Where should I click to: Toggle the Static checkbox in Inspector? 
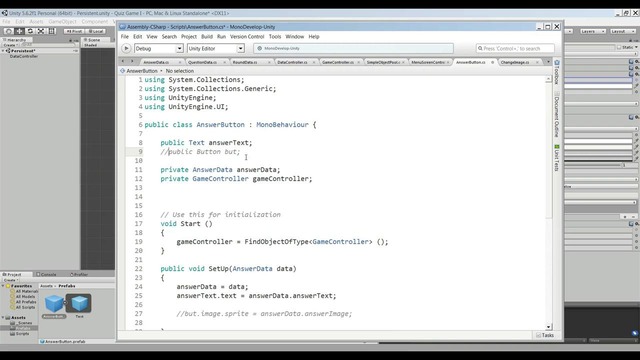[x=619, y=47]
